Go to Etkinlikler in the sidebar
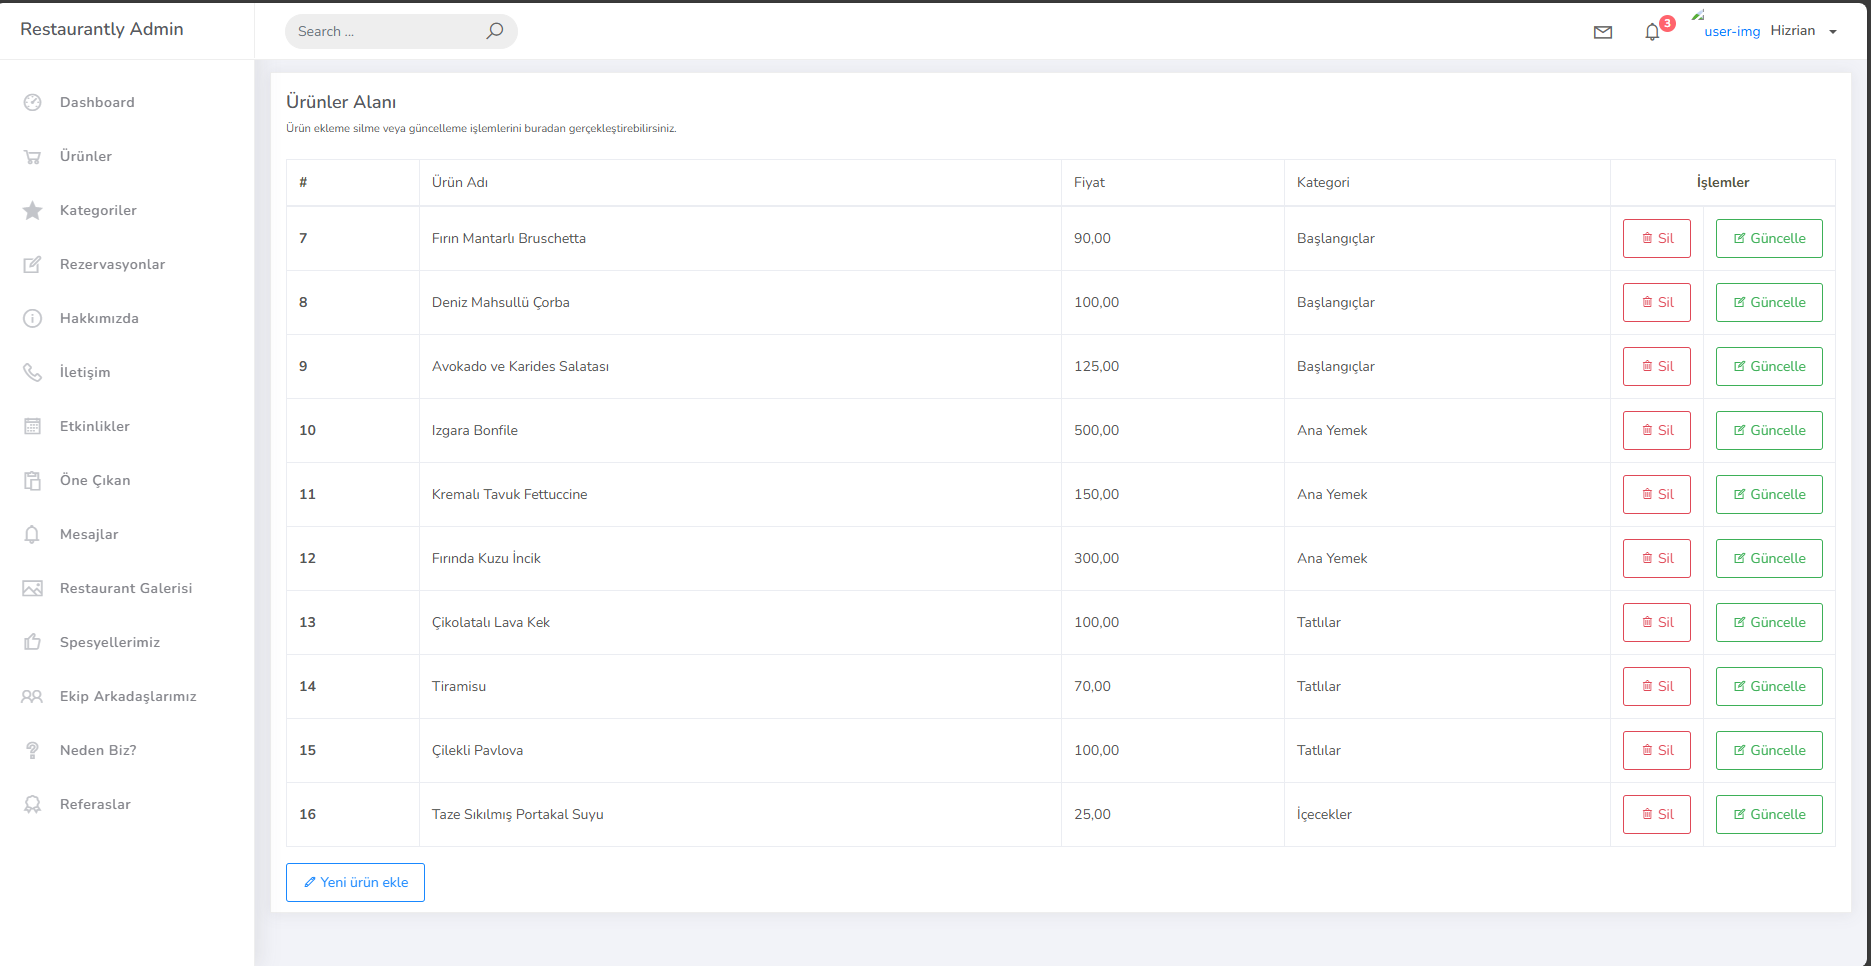Screen dimensions: 1871x966 (x=95, y=426)
